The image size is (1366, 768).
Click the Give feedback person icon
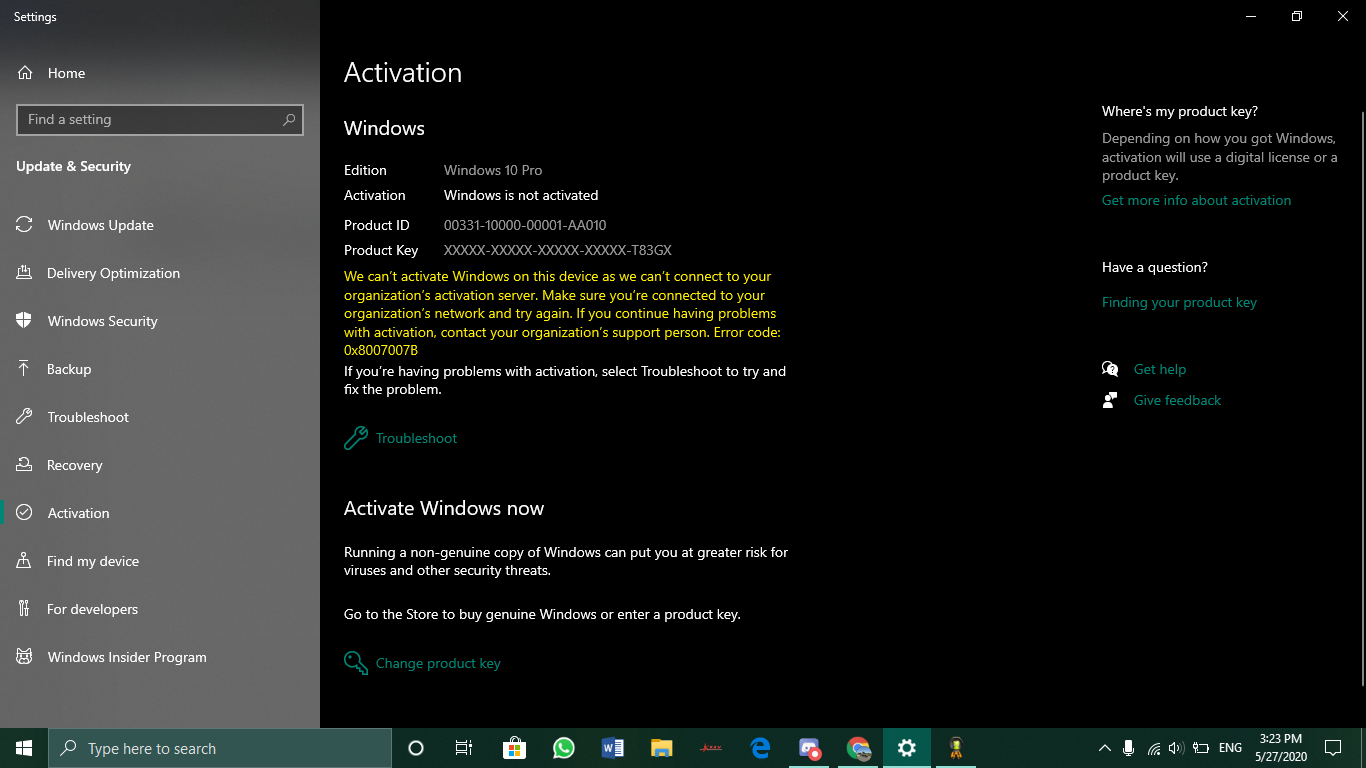pyautogui.click(x=1110, y=400)
